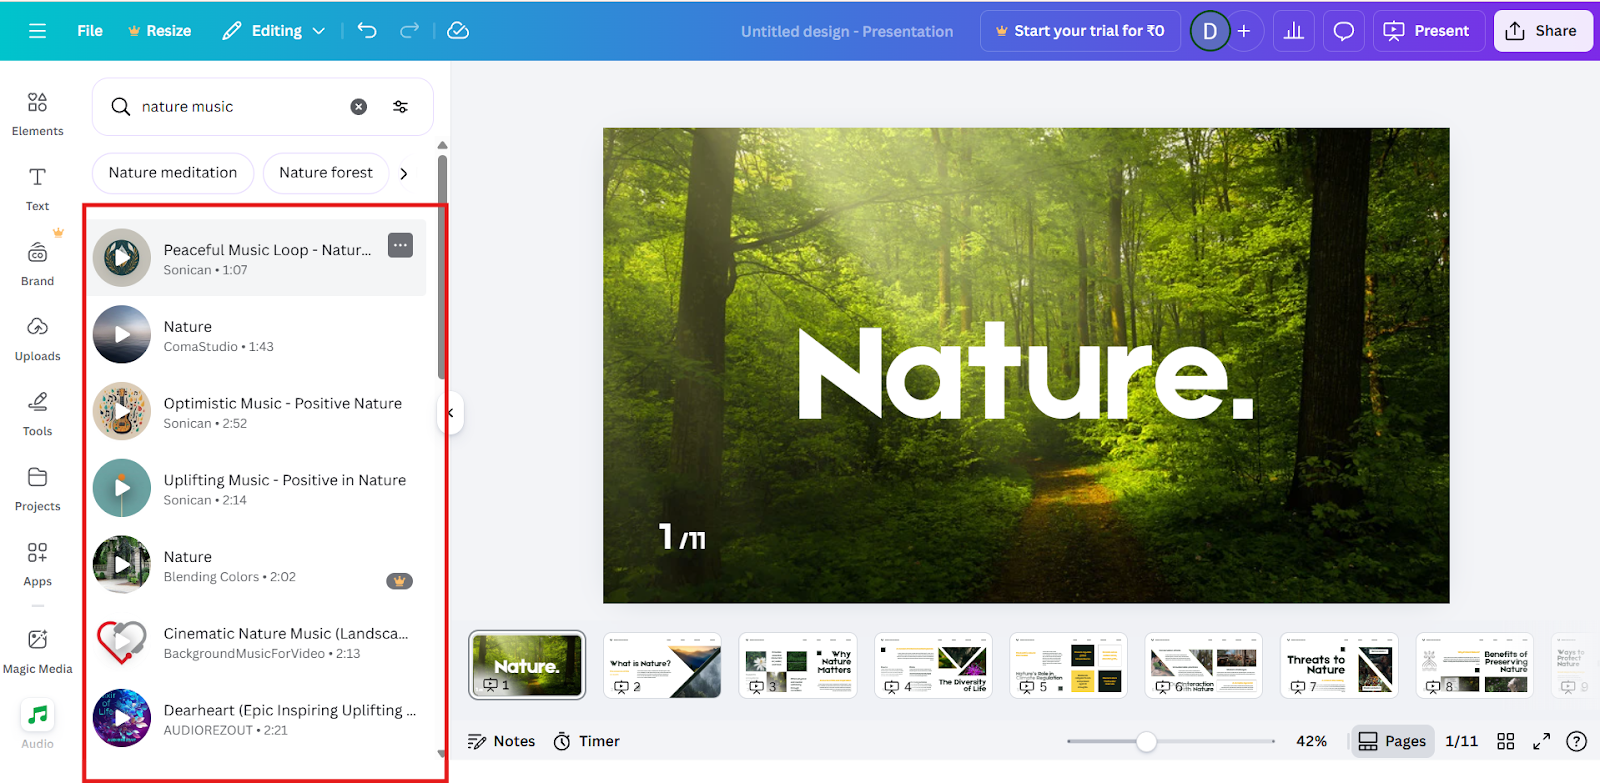This screenshot has width=1600, height=783.
Task: Clear the nature music search text
Action: 359,107
